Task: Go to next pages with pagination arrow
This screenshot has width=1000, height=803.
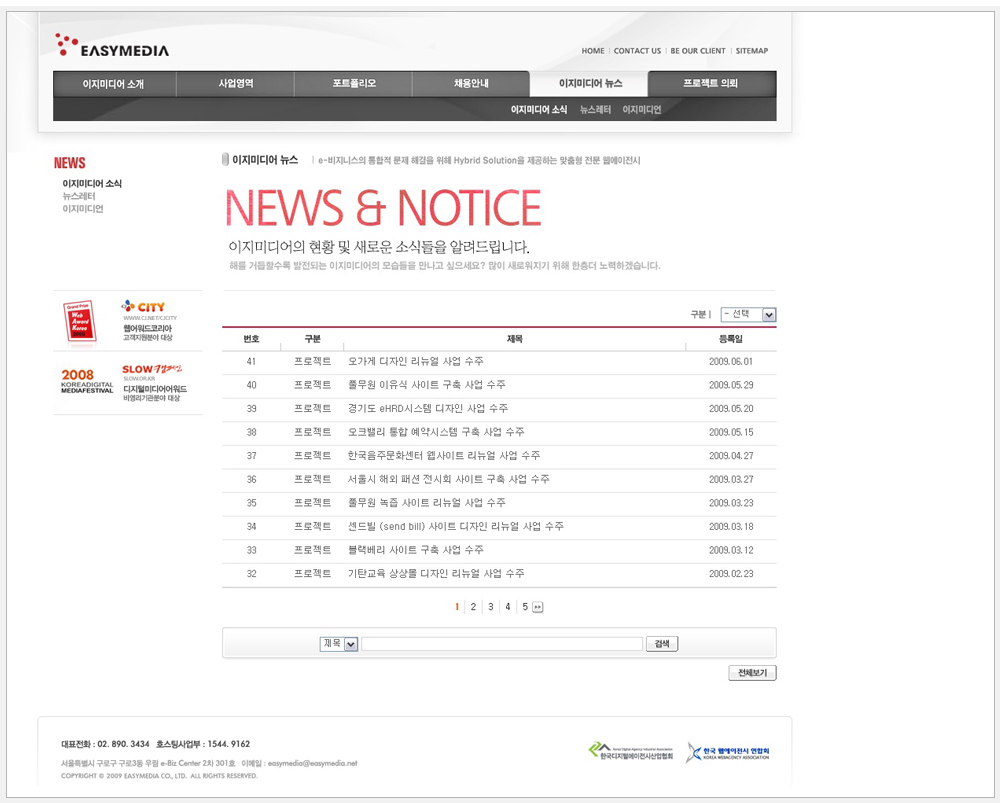Action: [x=538, y=607]
